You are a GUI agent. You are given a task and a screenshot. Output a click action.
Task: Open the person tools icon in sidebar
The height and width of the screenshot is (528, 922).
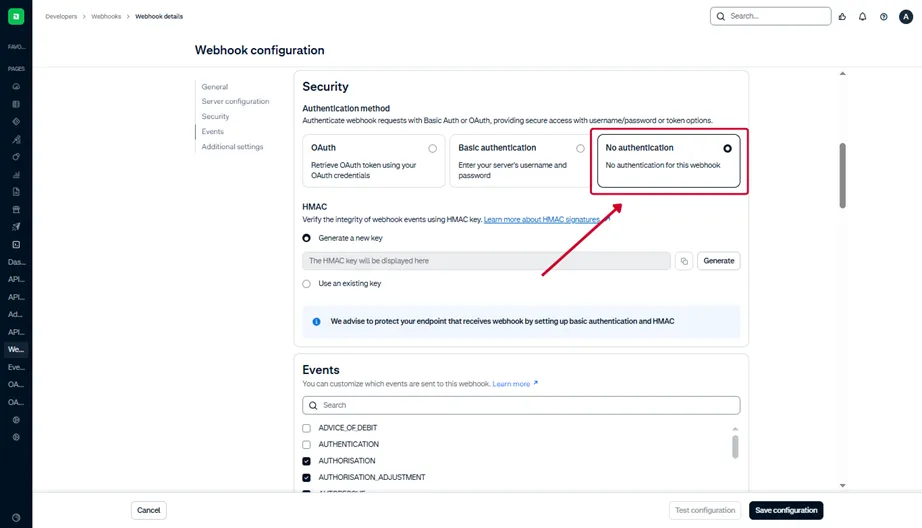(16, 139)
